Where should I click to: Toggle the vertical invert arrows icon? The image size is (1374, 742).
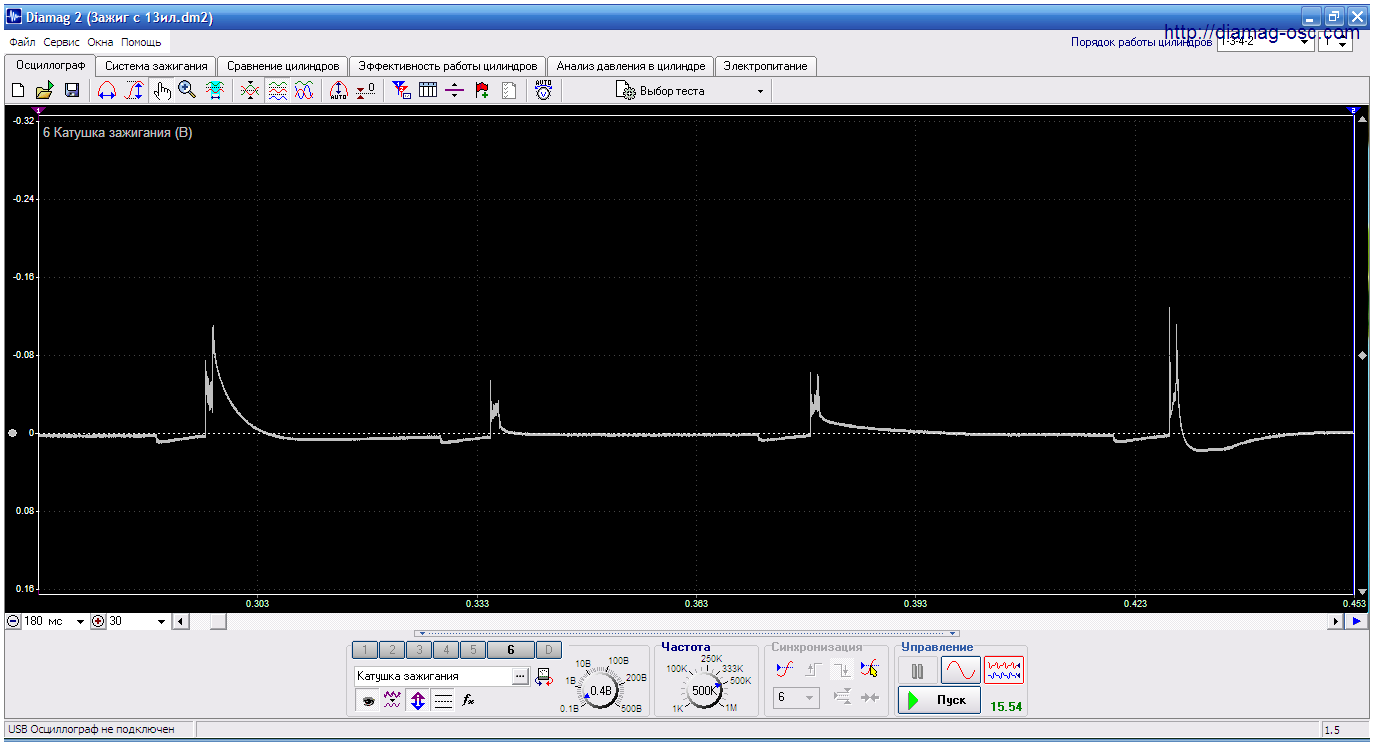418,701
